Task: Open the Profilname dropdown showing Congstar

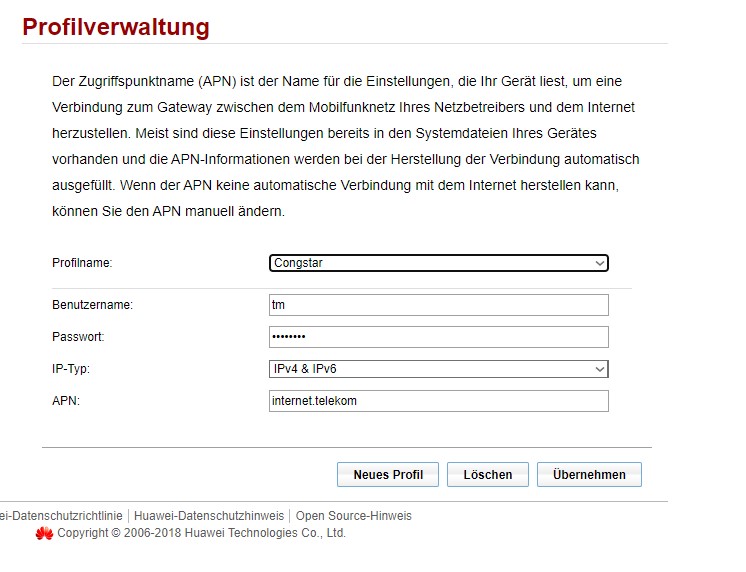Action: [x=438, y=263]
